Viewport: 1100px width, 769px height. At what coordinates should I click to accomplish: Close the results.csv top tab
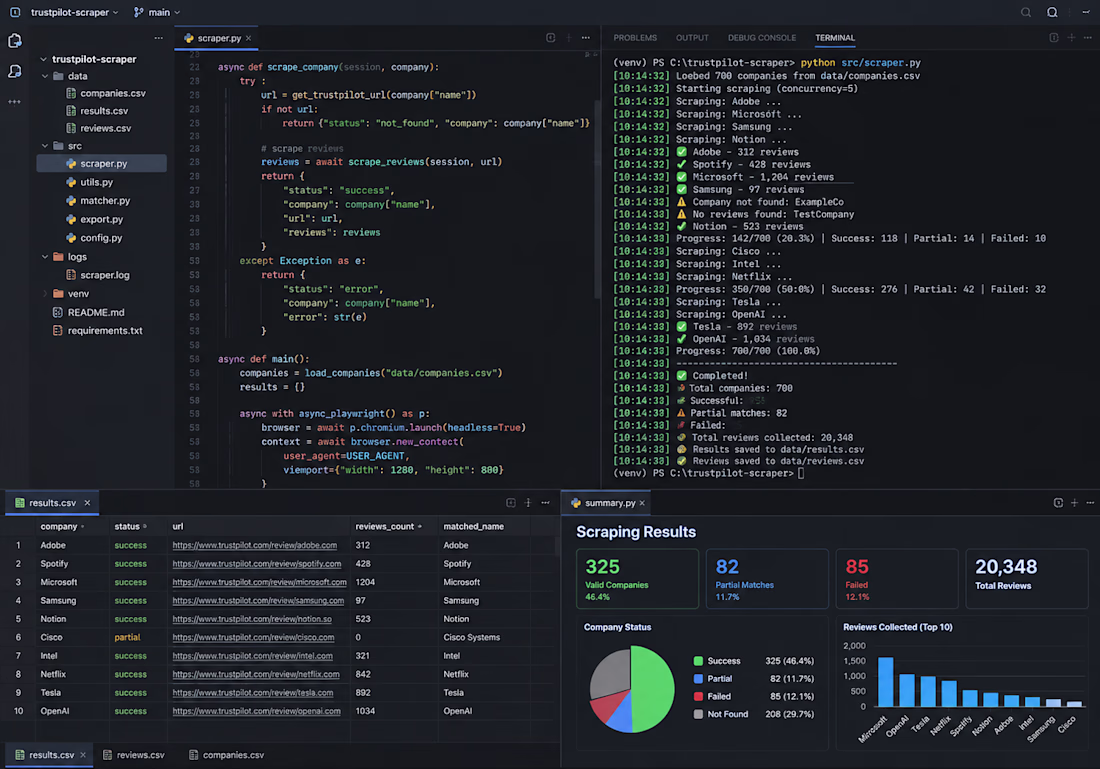[87, 503]
